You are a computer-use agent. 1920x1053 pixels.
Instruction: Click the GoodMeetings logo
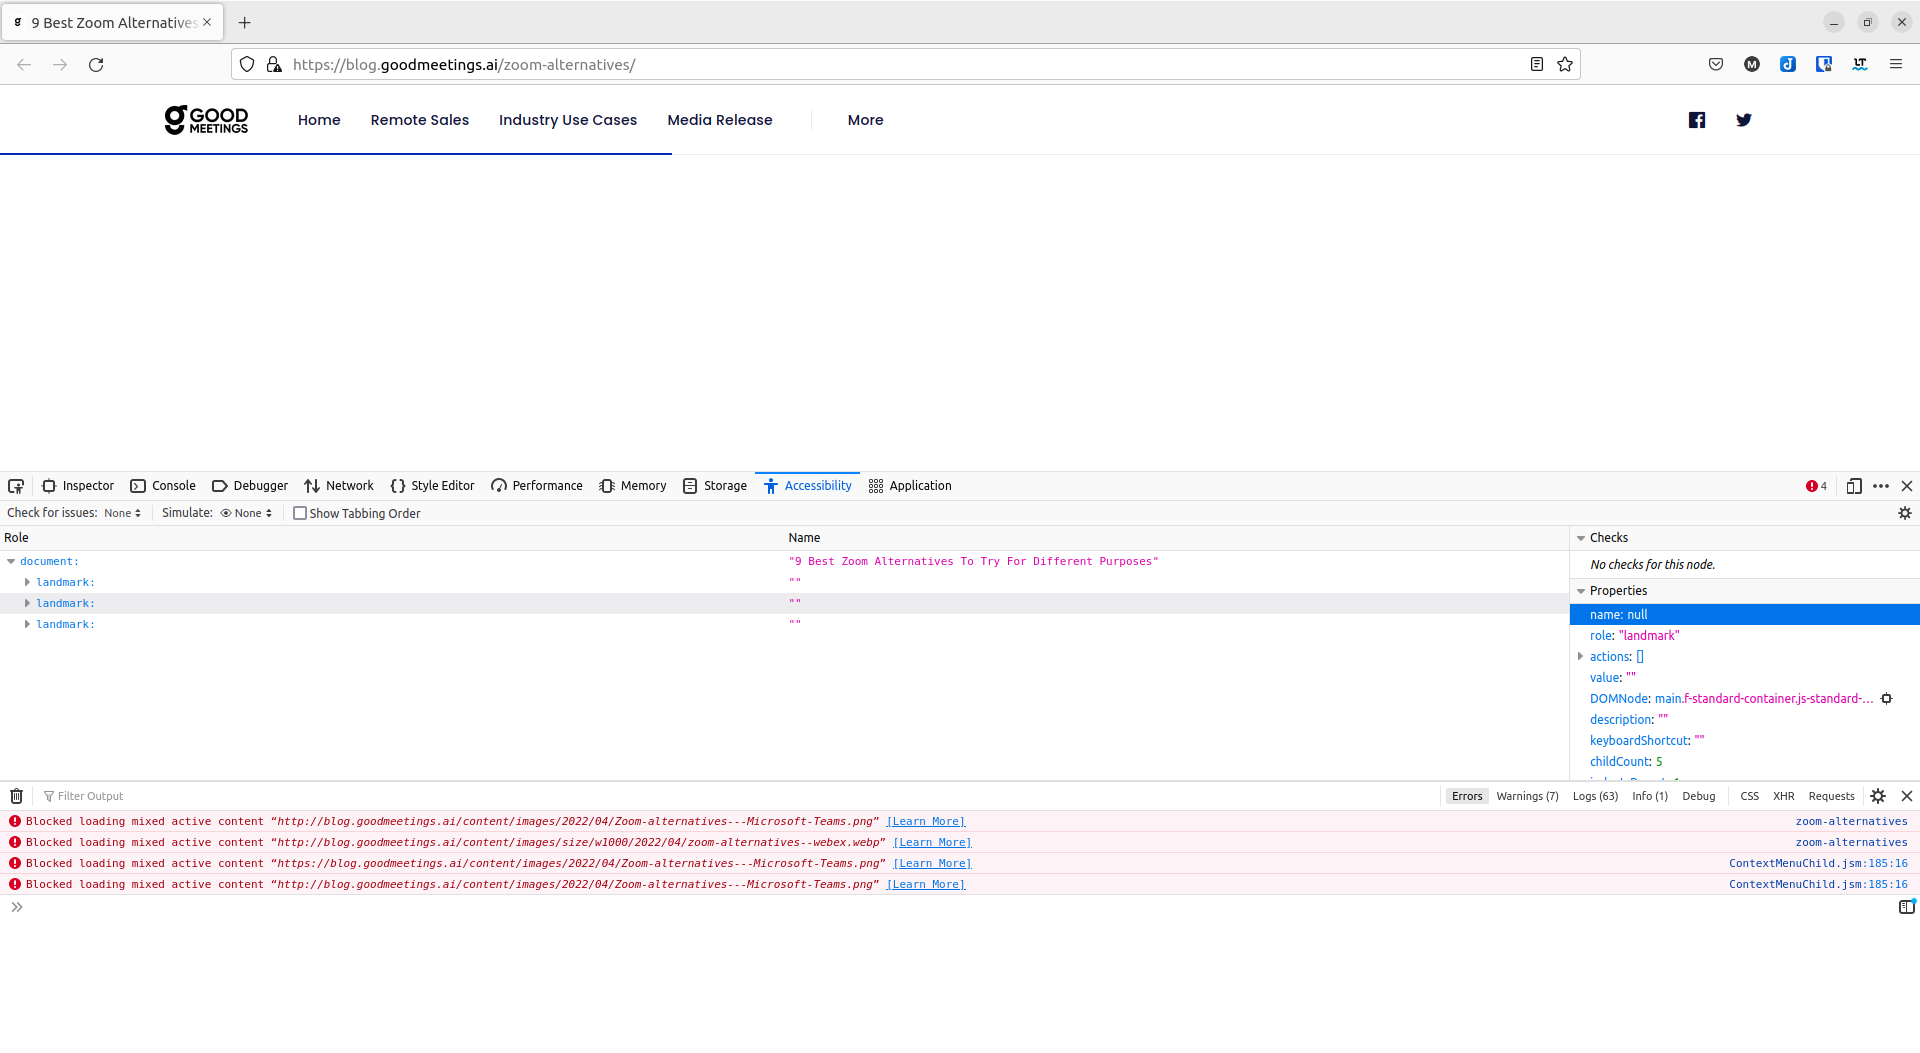pyautogui.click(x=206, y=120)
